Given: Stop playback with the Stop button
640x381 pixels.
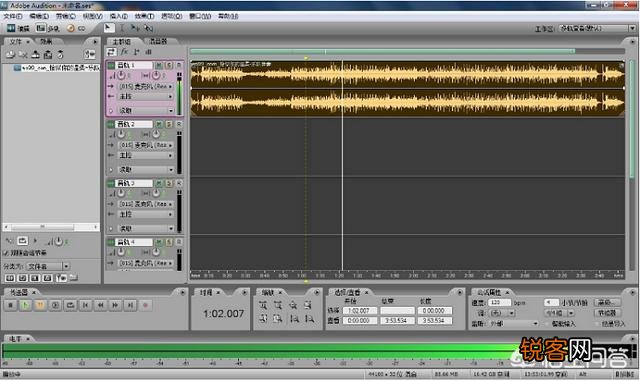Looking at the screenshot, I should click(x=11, y=305).
